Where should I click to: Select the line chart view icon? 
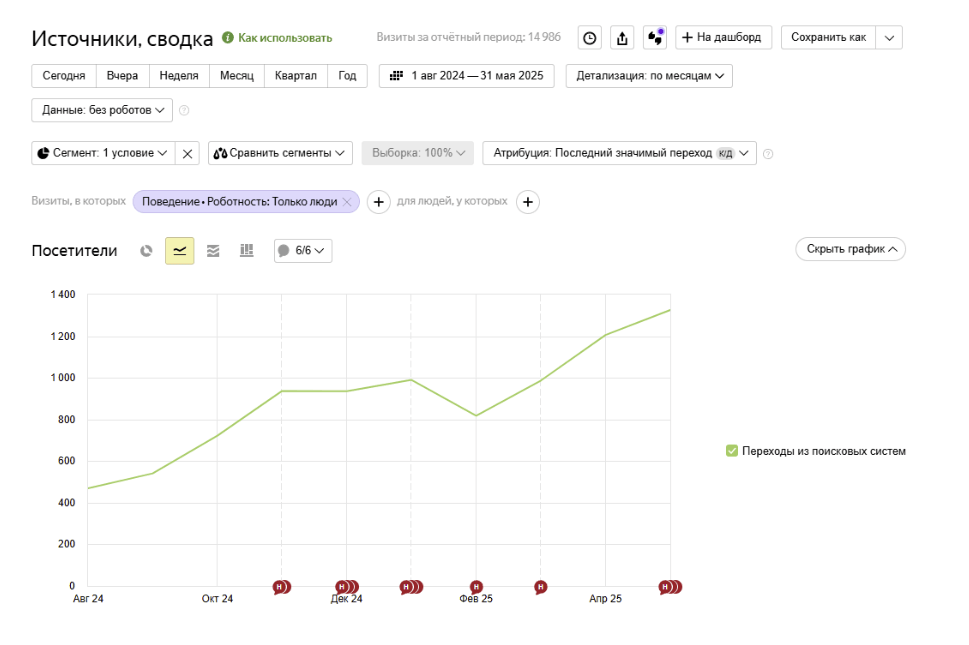[180, 251]
